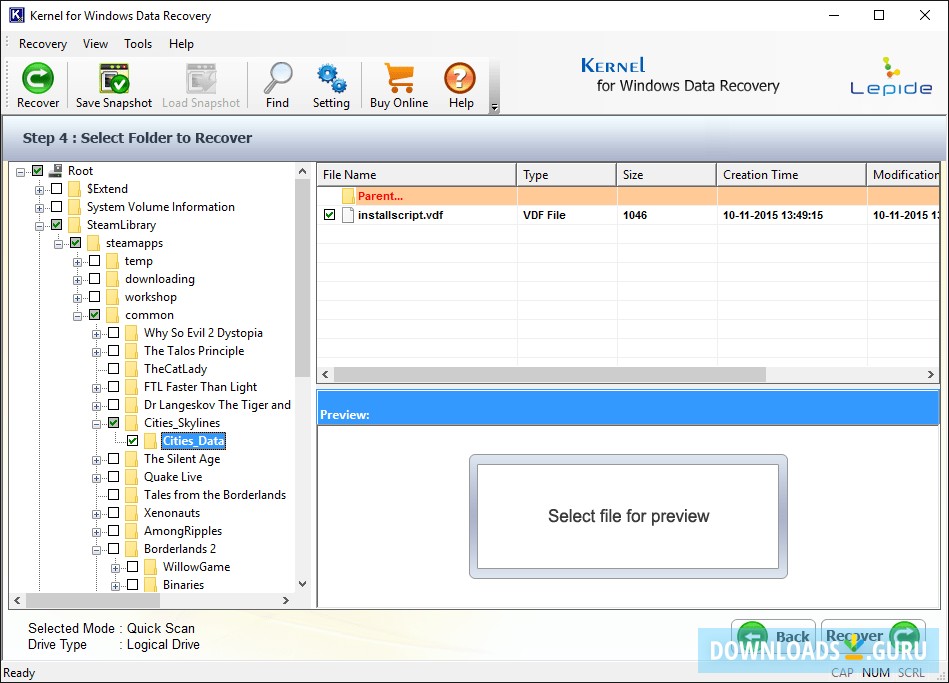Screen dimensions: 949x683
Task: Select 'Dr Langeskov The Tiger and' row
Action: [217, 405]
